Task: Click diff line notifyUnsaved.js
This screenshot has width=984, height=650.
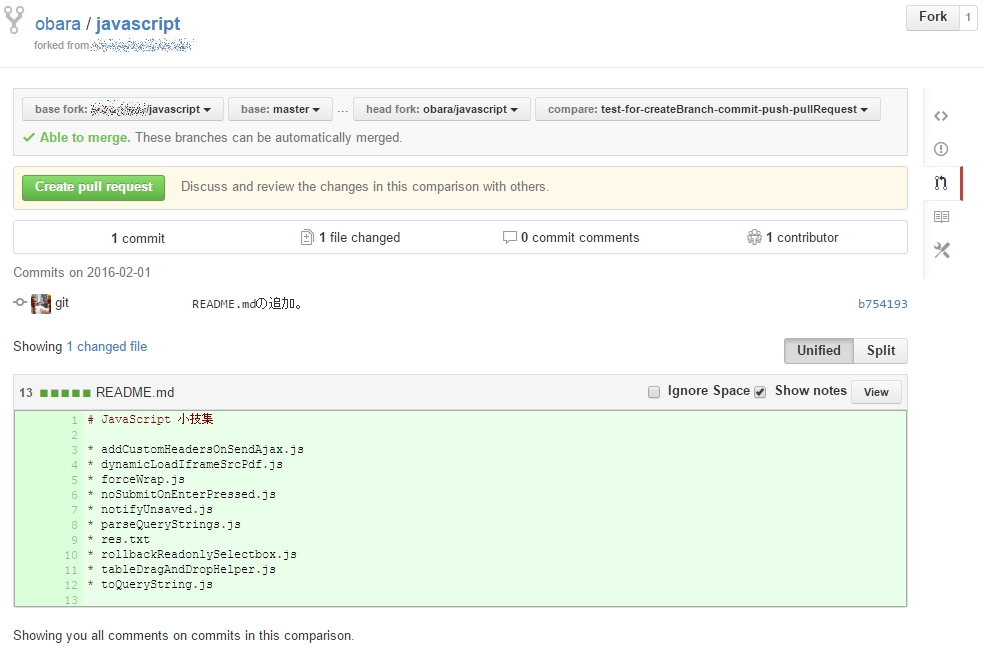Action: (157, 509)
